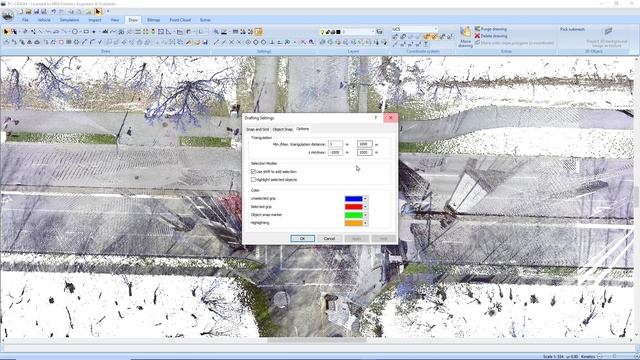
Task: Click the z max input field
Action: pos(364,152)
